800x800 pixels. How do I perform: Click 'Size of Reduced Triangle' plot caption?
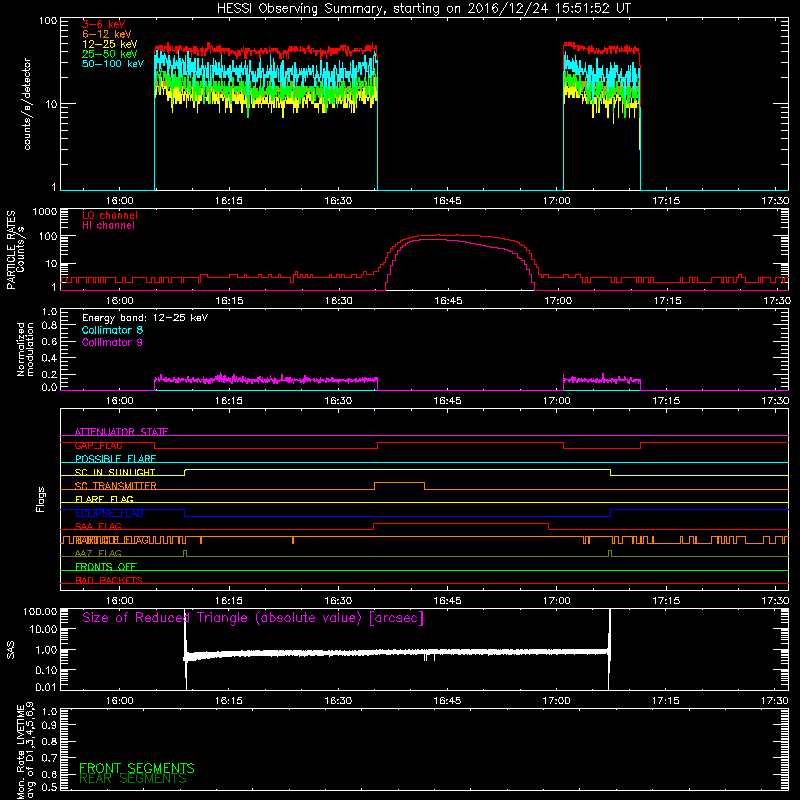(253, 618)
